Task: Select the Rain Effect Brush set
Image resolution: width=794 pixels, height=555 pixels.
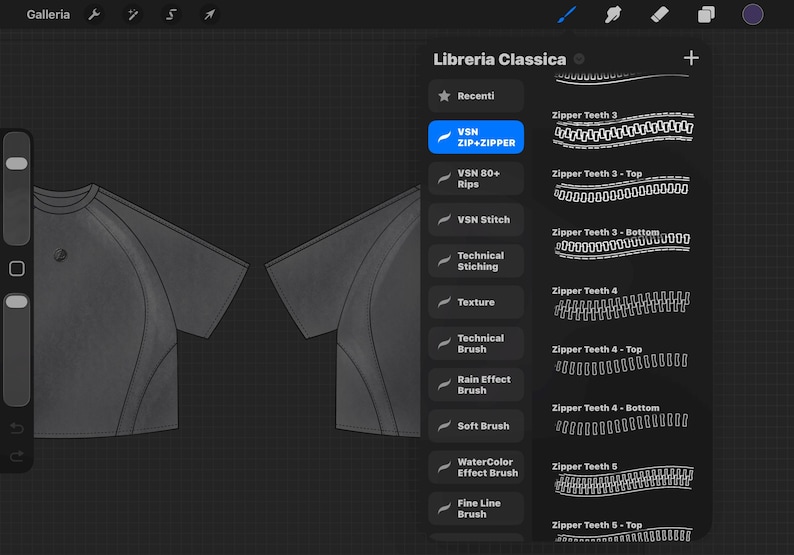Action: point(476,385)
